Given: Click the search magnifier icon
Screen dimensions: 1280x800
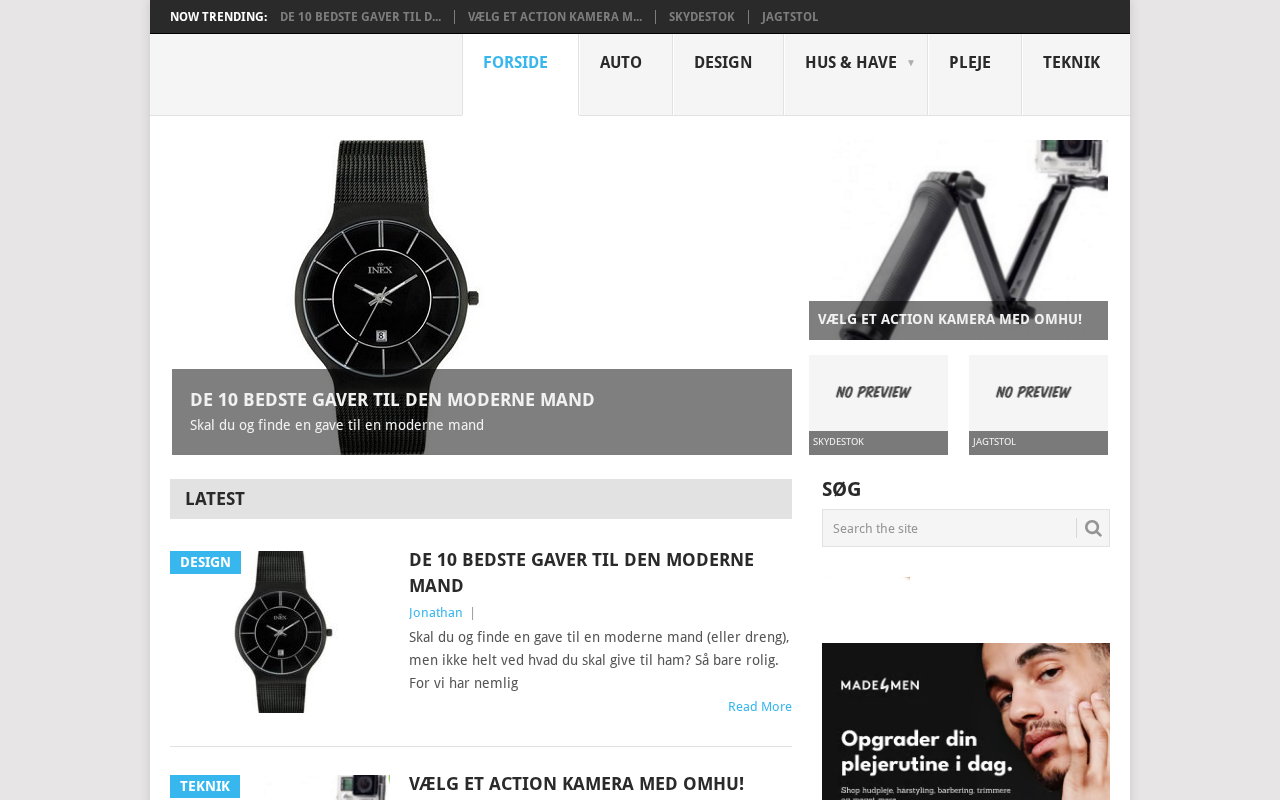Looking at the screenshot, I should (x=1093, y=528).
